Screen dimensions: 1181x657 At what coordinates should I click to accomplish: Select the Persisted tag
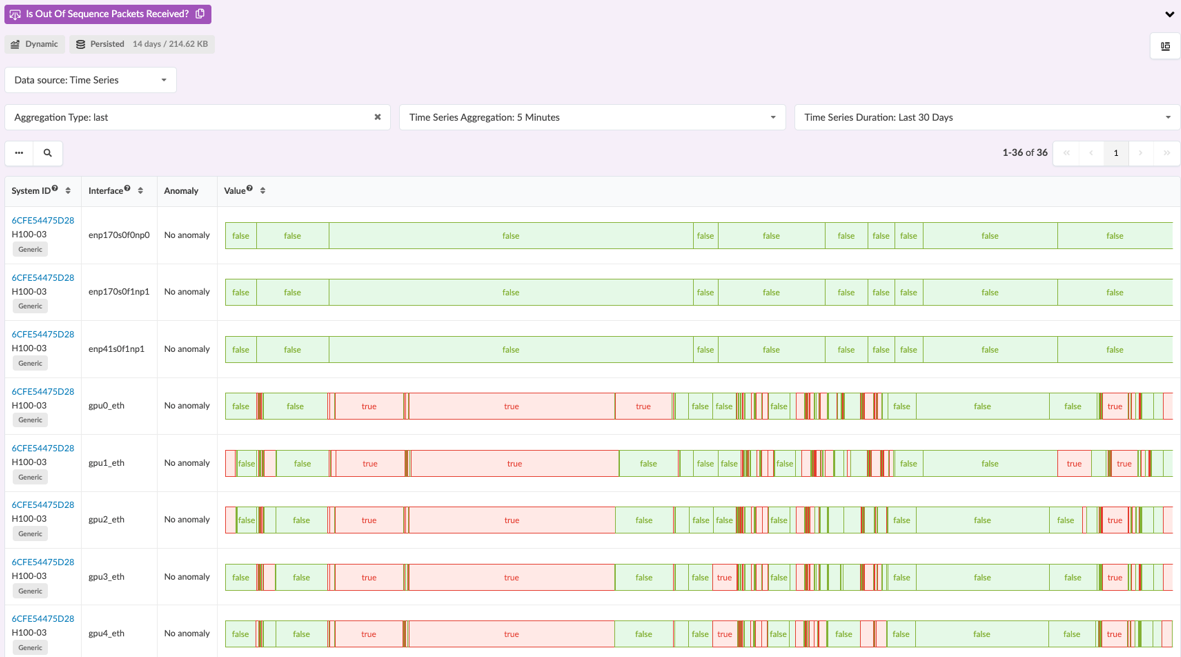point(142,44)
